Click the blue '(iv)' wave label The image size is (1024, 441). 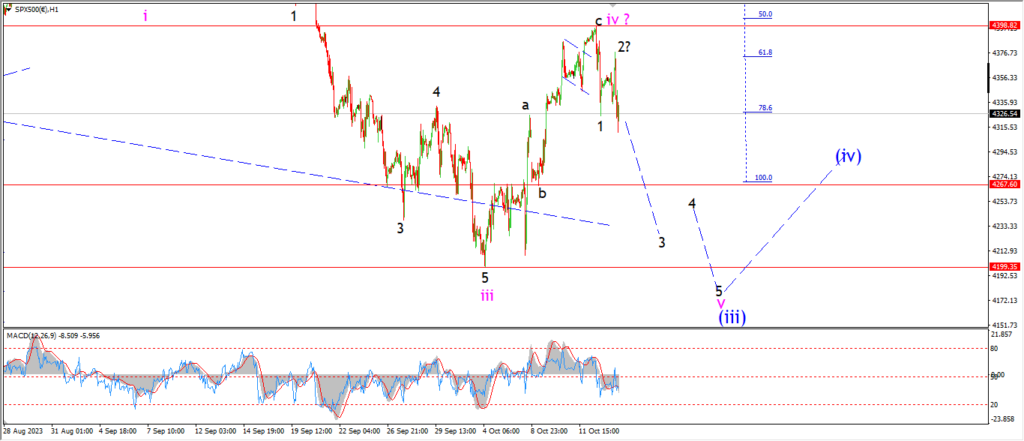point(848,155)
